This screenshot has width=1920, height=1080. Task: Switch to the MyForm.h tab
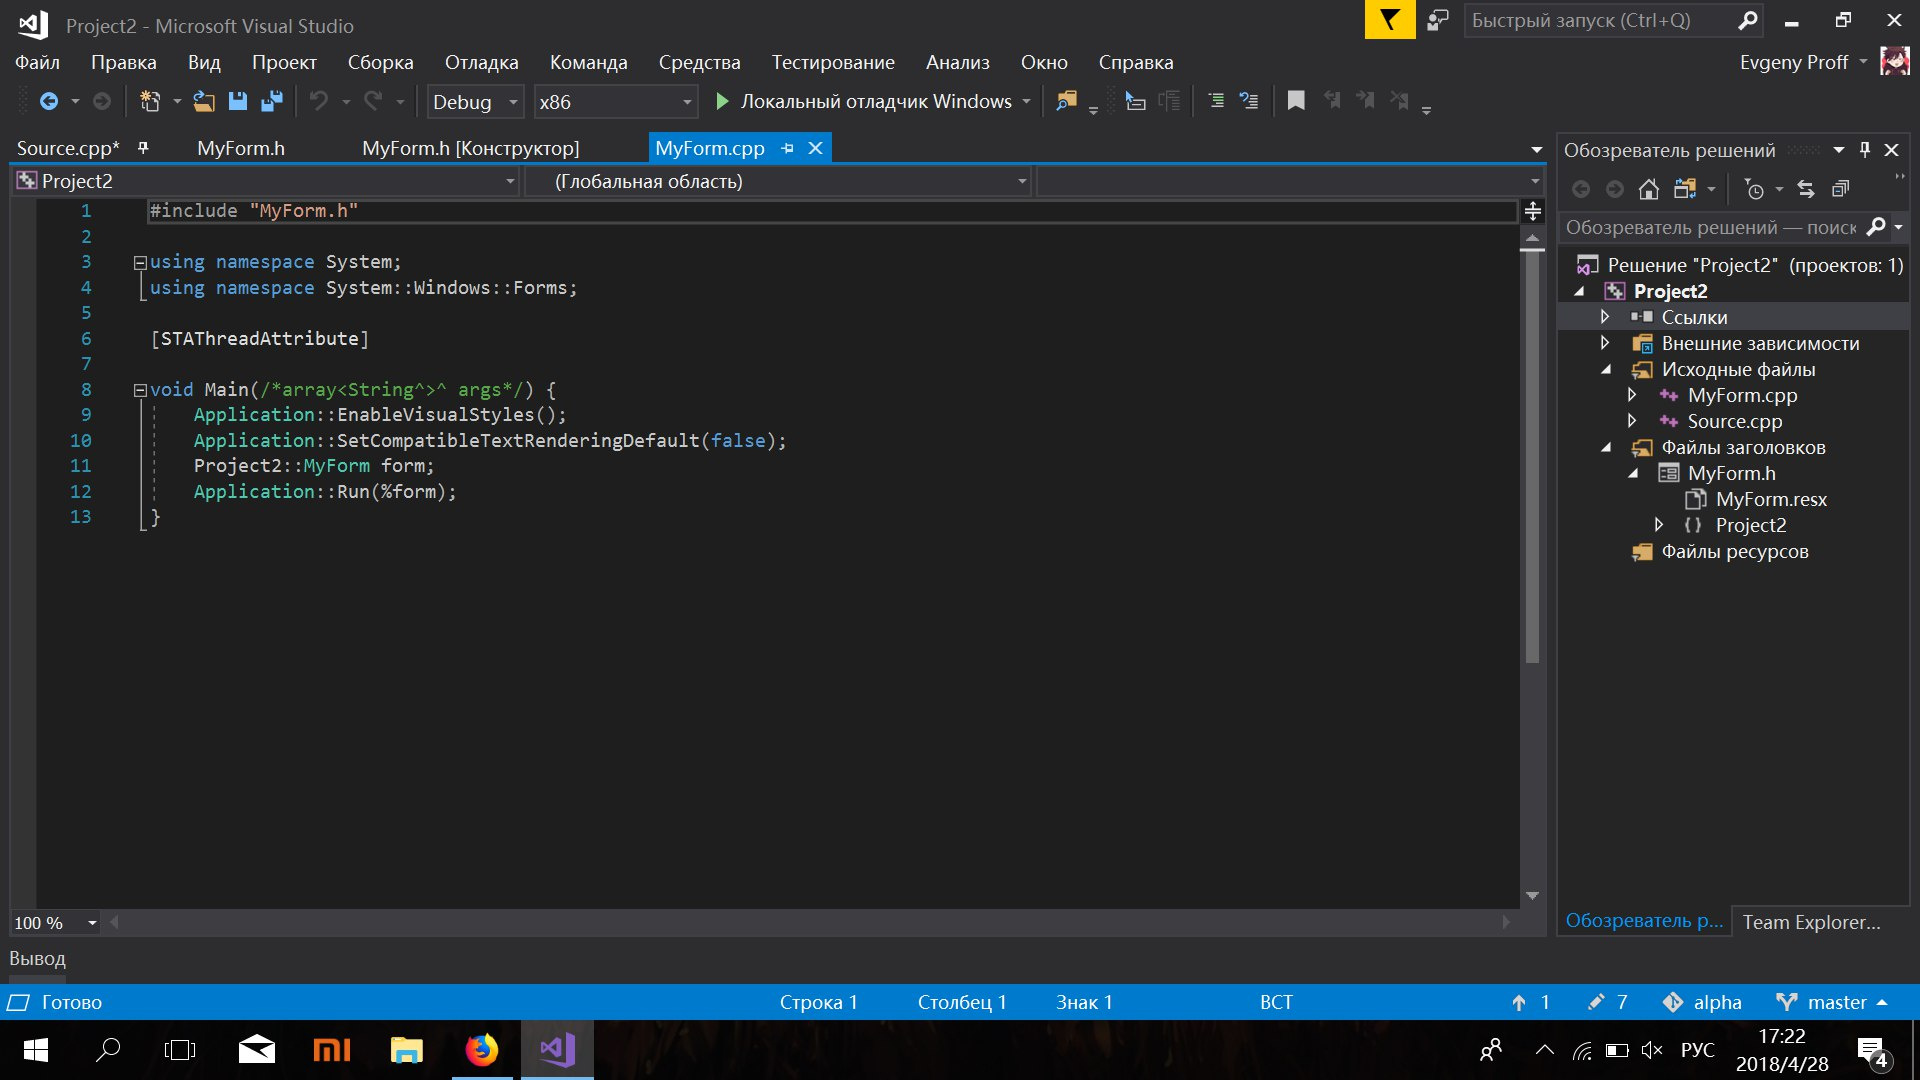tap(241, 148)
